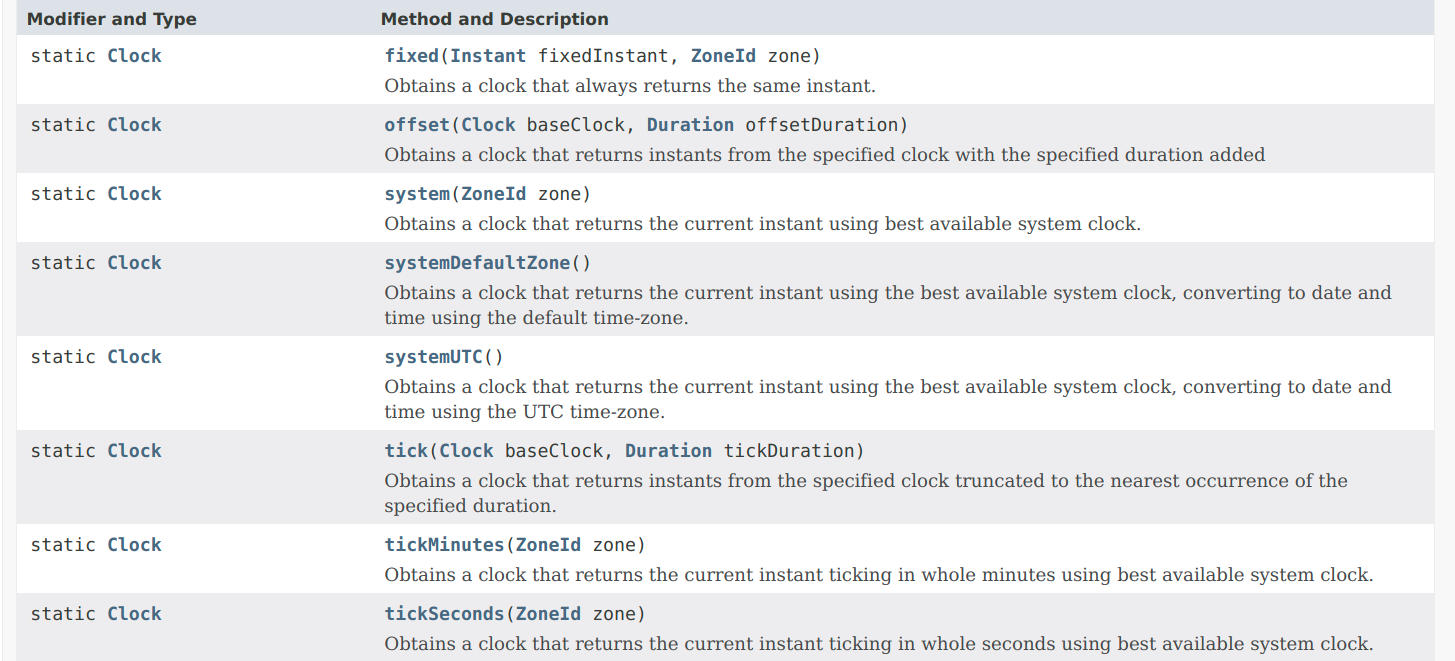Click Clock return type in systemUTC row

[x=134, y=357]
